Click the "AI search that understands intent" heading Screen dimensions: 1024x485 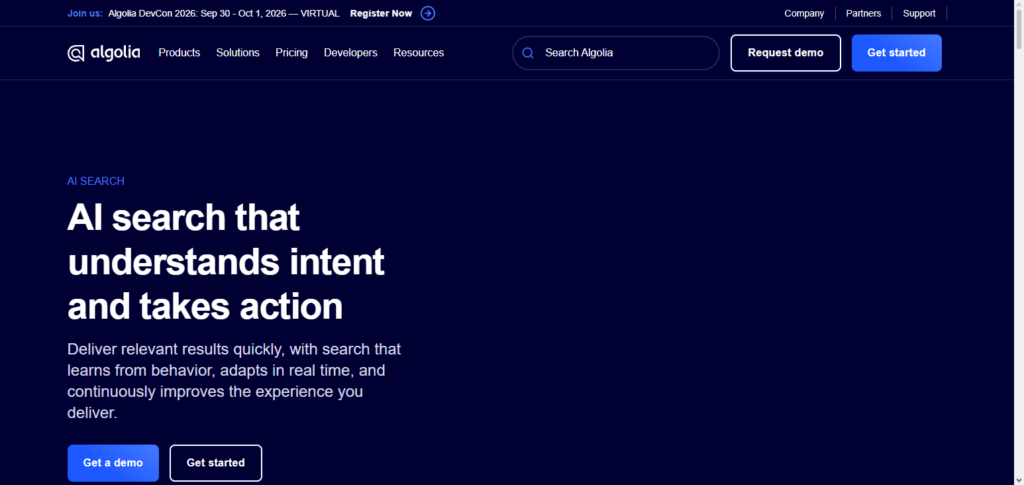[x=226, y=262]
